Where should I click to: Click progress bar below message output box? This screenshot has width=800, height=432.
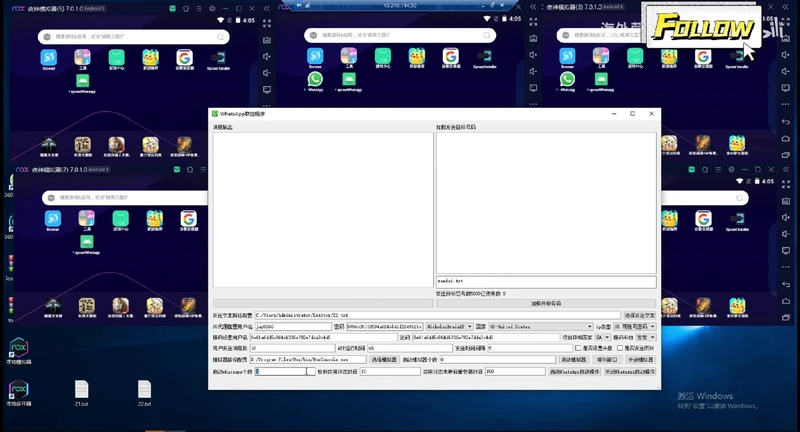point(323,303)
